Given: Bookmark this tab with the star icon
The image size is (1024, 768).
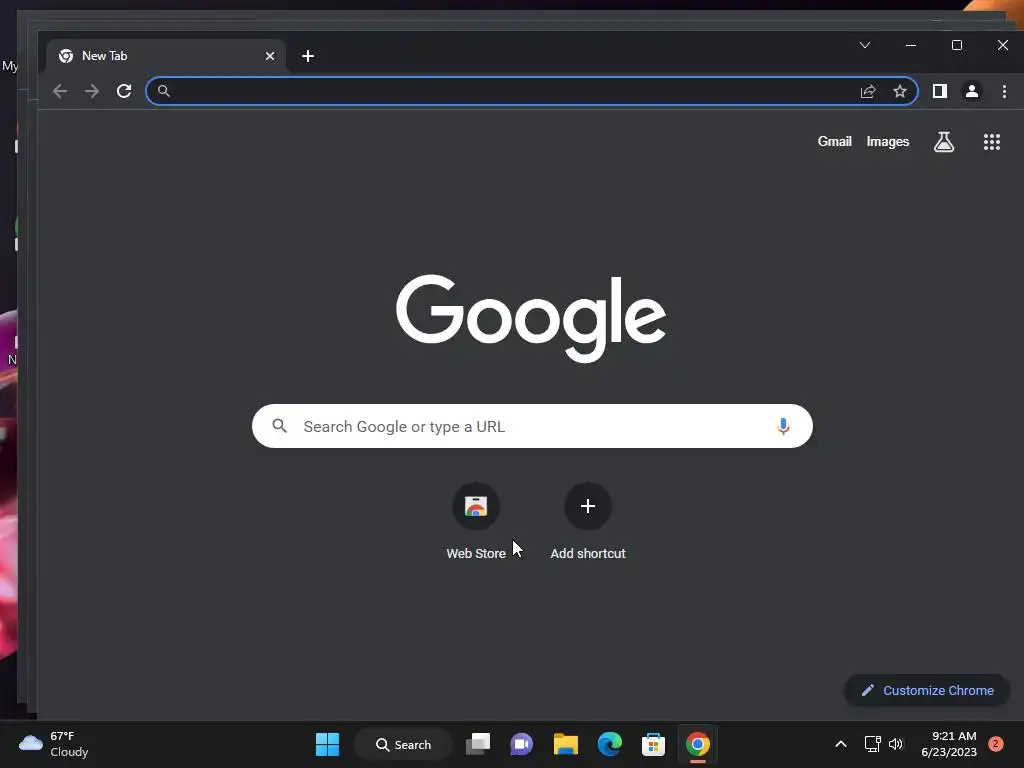Looking at the screenshot, I should (900, 91).
